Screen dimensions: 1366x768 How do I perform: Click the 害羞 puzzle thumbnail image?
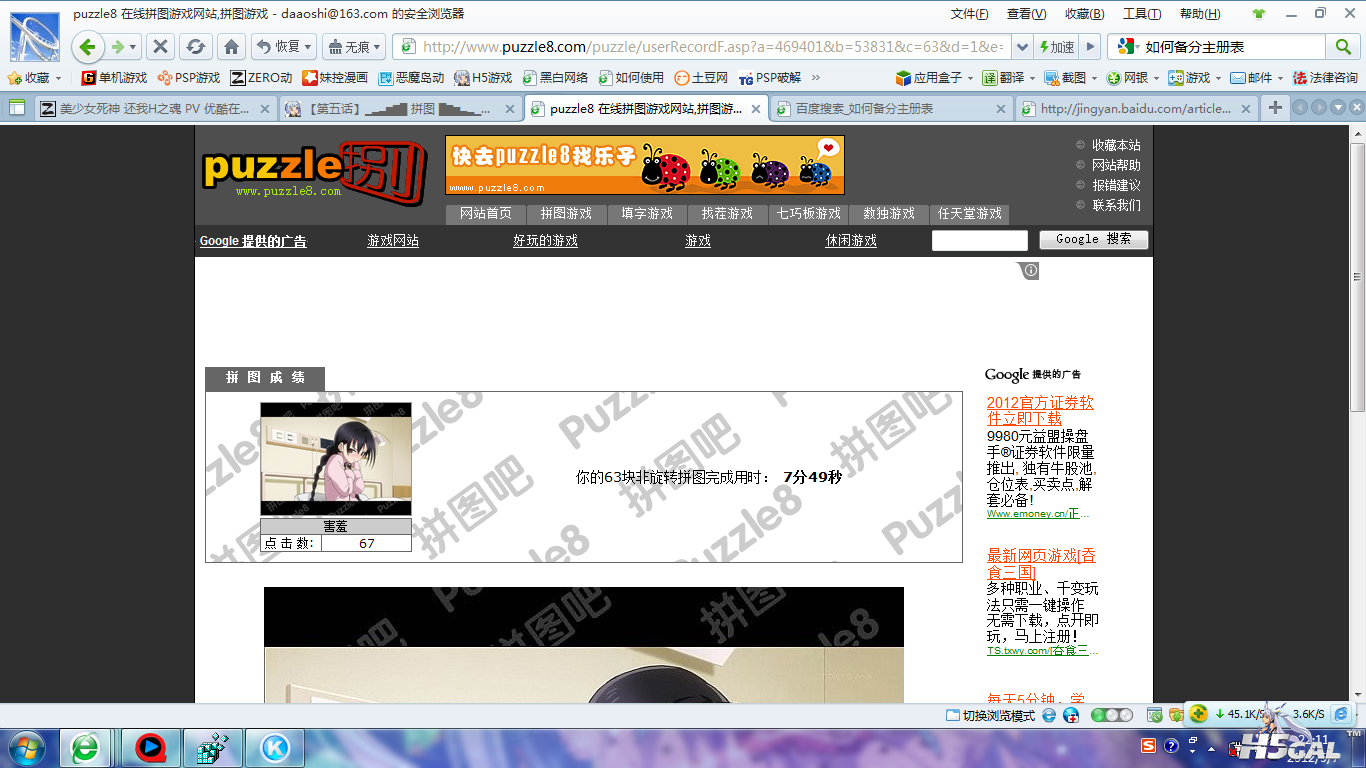click(336, 459)
